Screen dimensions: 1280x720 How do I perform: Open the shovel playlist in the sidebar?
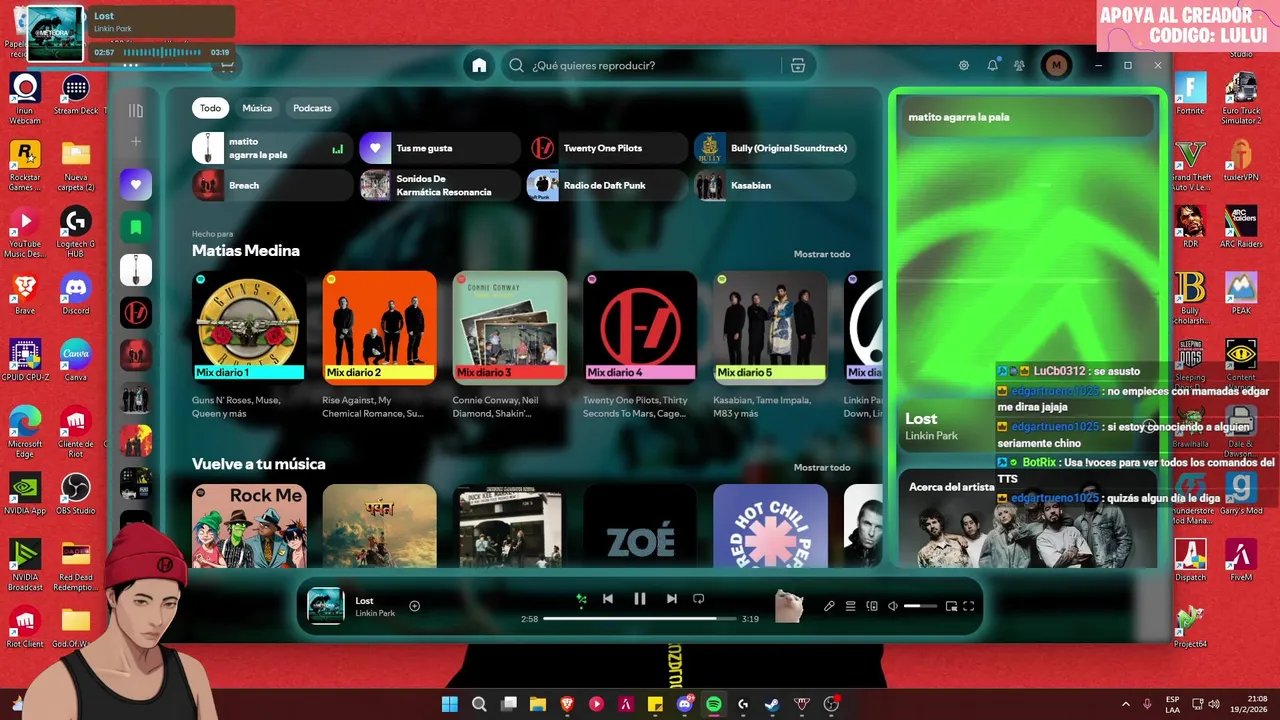click(136, 270)
